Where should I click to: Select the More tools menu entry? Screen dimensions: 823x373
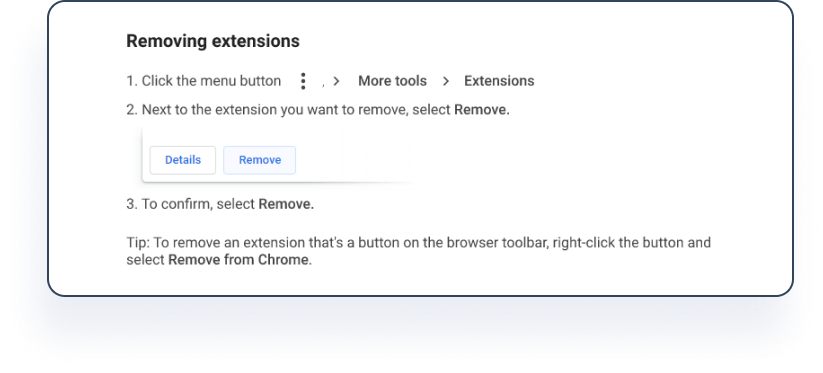pos(392,81)
